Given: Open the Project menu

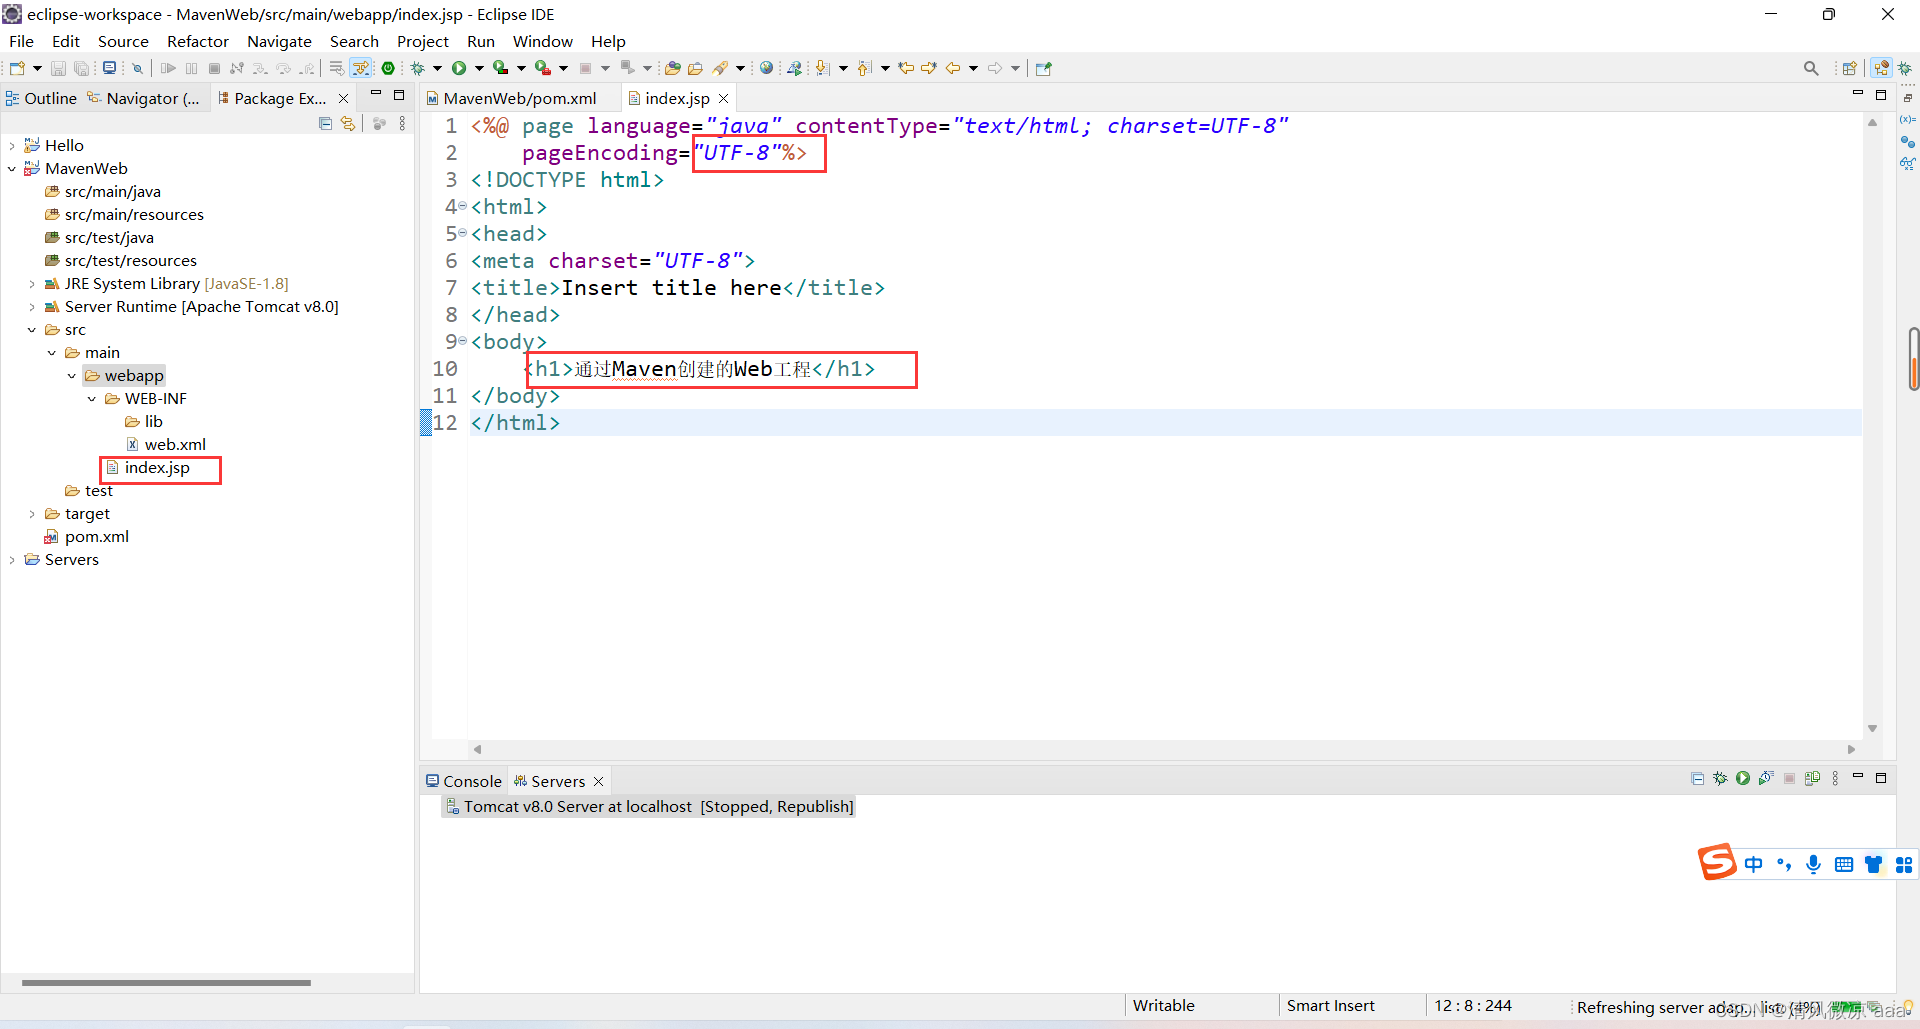Looking at the screenshot, I should [x=423, y=41].
